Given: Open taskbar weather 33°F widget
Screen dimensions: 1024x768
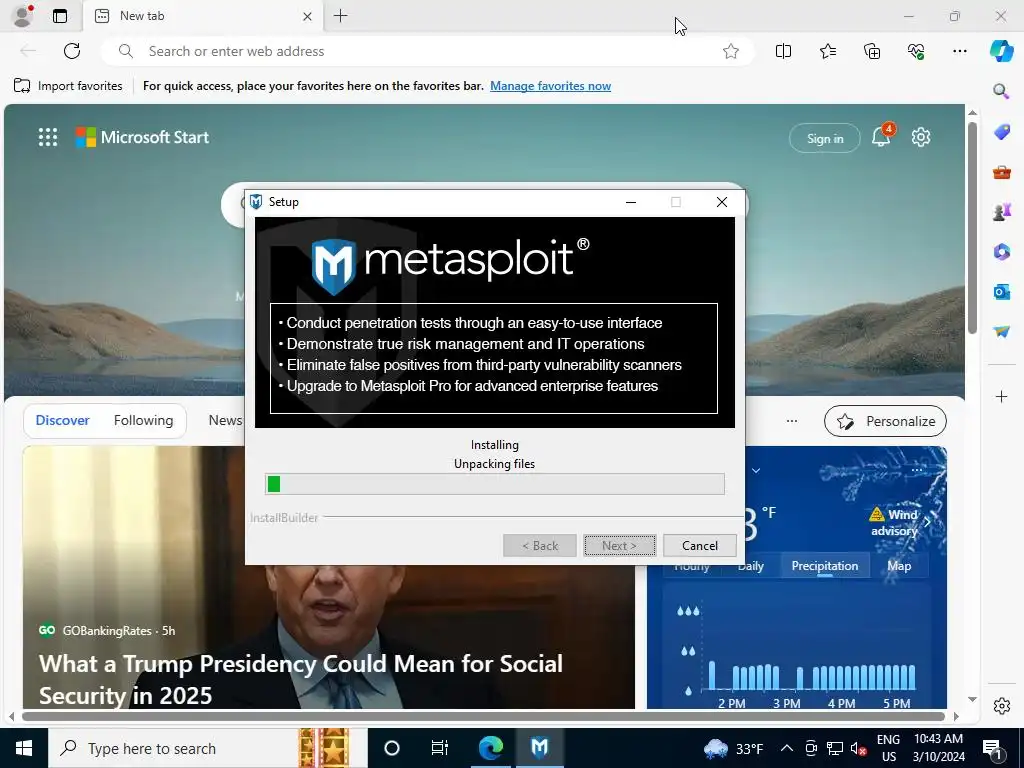Looking at the screenshot, I should (733, 748).
